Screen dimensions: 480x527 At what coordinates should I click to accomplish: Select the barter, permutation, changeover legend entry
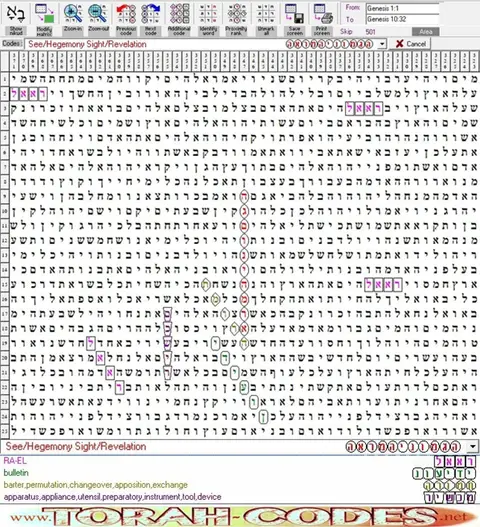click(x=95, y=485)
